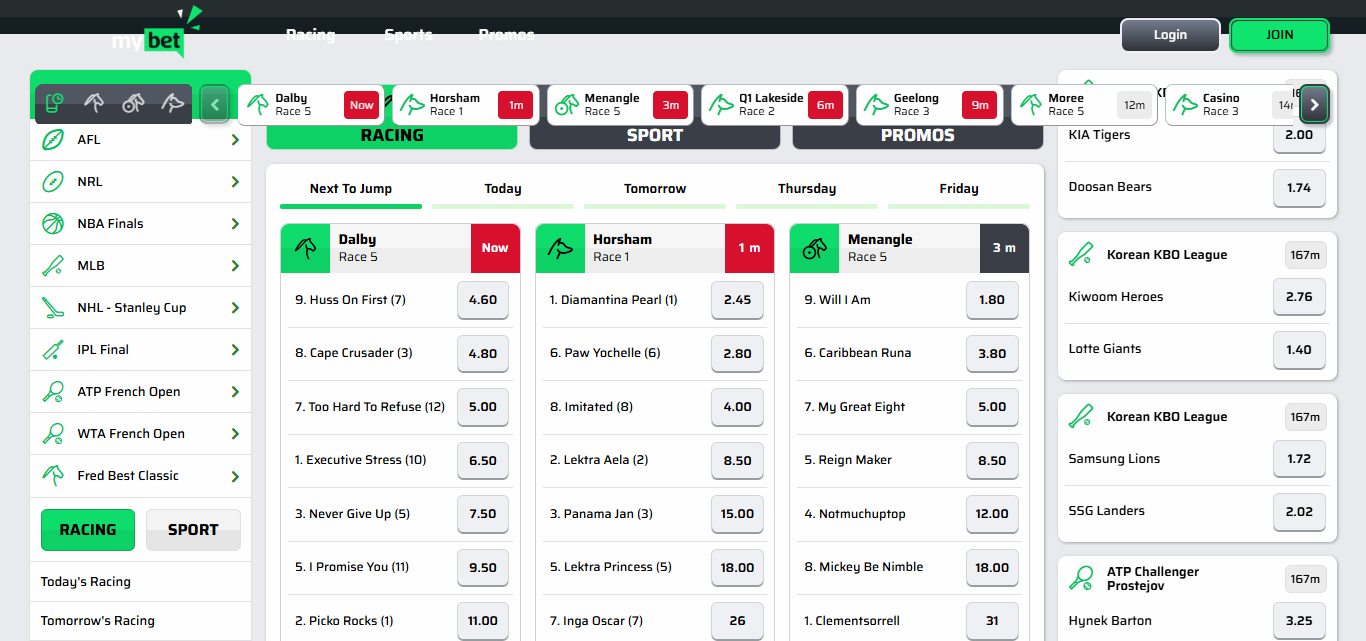
Task: Click the NHL Stanley Cup hockey icon
Action: tap(53, 308)
